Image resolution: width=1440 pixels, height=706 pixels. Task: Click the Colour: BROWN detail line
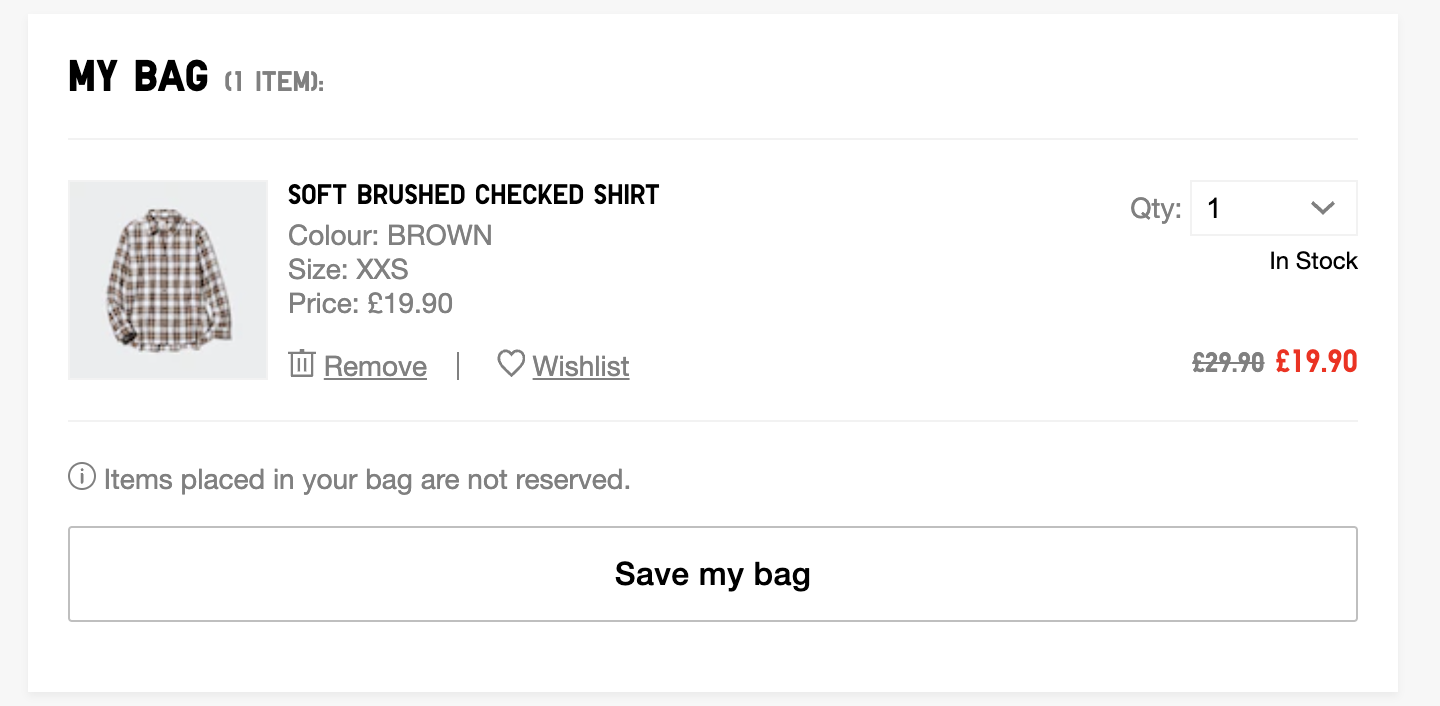click(x=390, y=236)
